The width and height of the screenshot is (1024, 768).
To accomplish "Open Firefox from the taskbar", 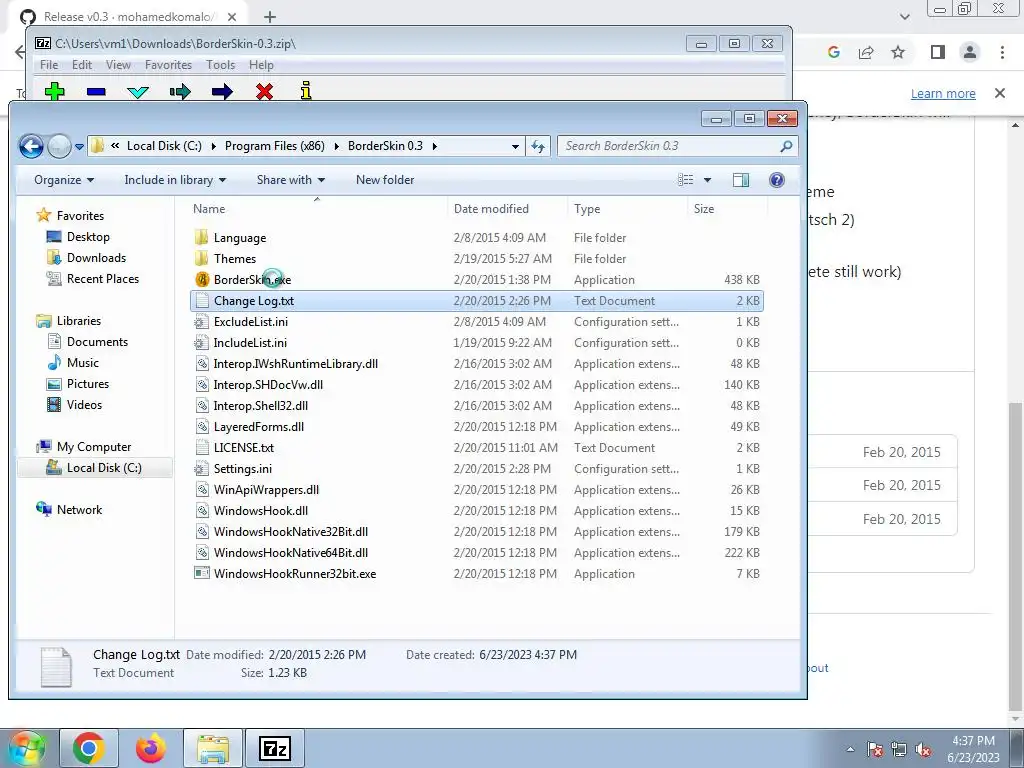I will point(150,748).
